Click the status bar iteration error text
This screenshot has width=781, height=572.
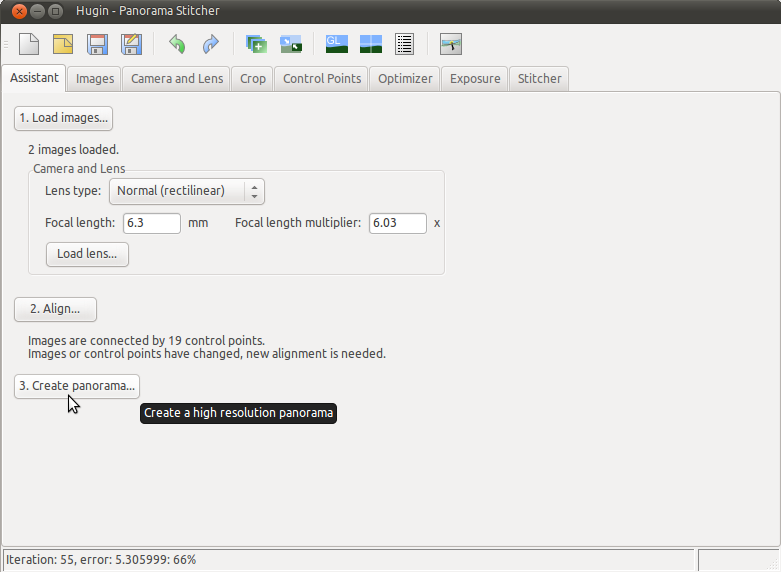101,560
